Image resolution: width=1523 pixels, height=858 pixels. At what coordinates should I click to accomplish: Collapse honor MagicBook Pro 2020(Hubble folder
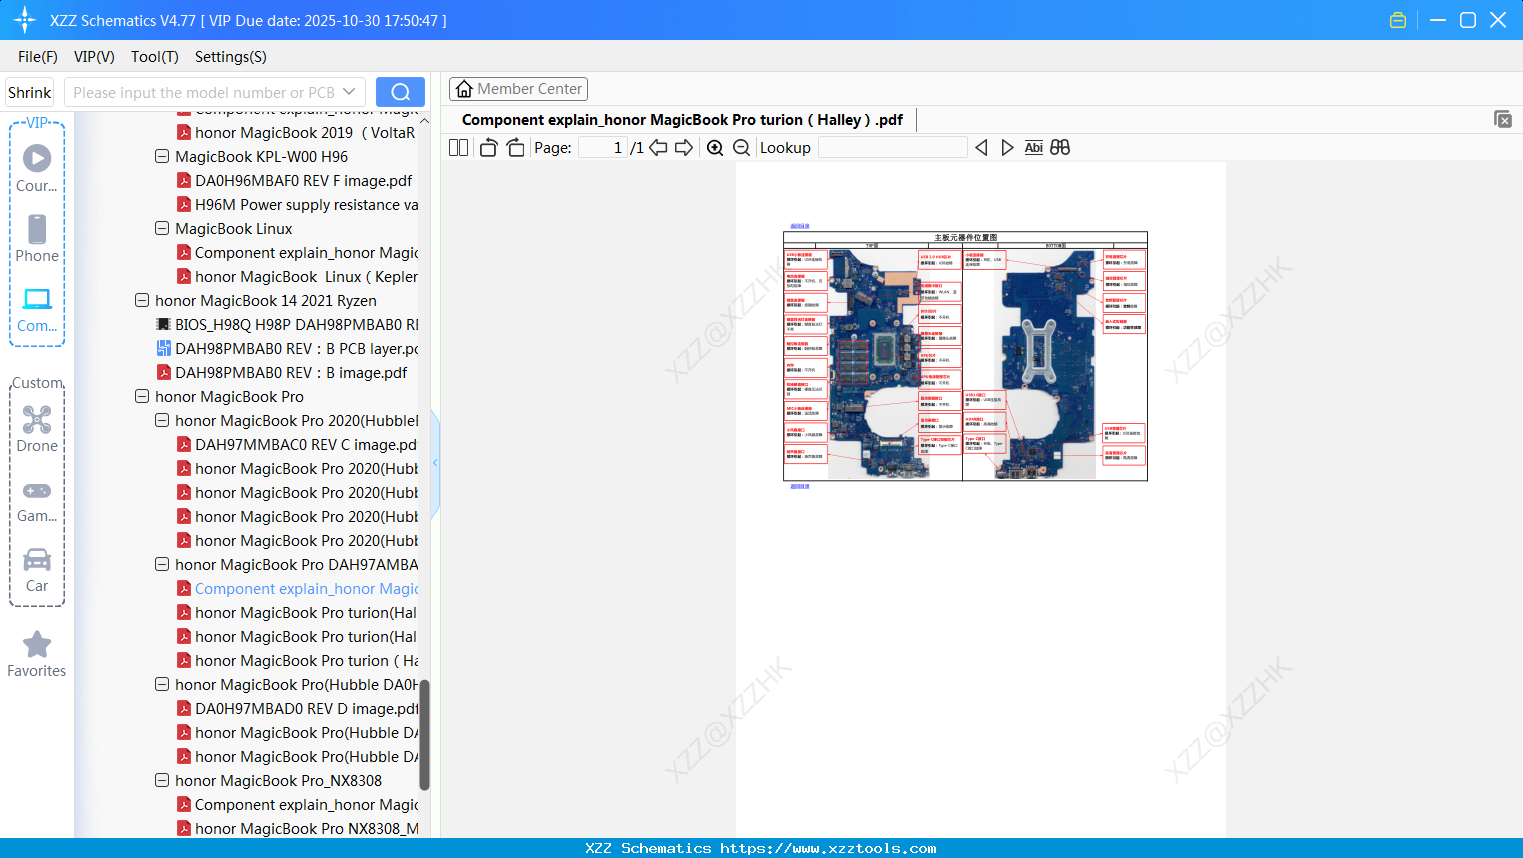click(x=162, y=421)
